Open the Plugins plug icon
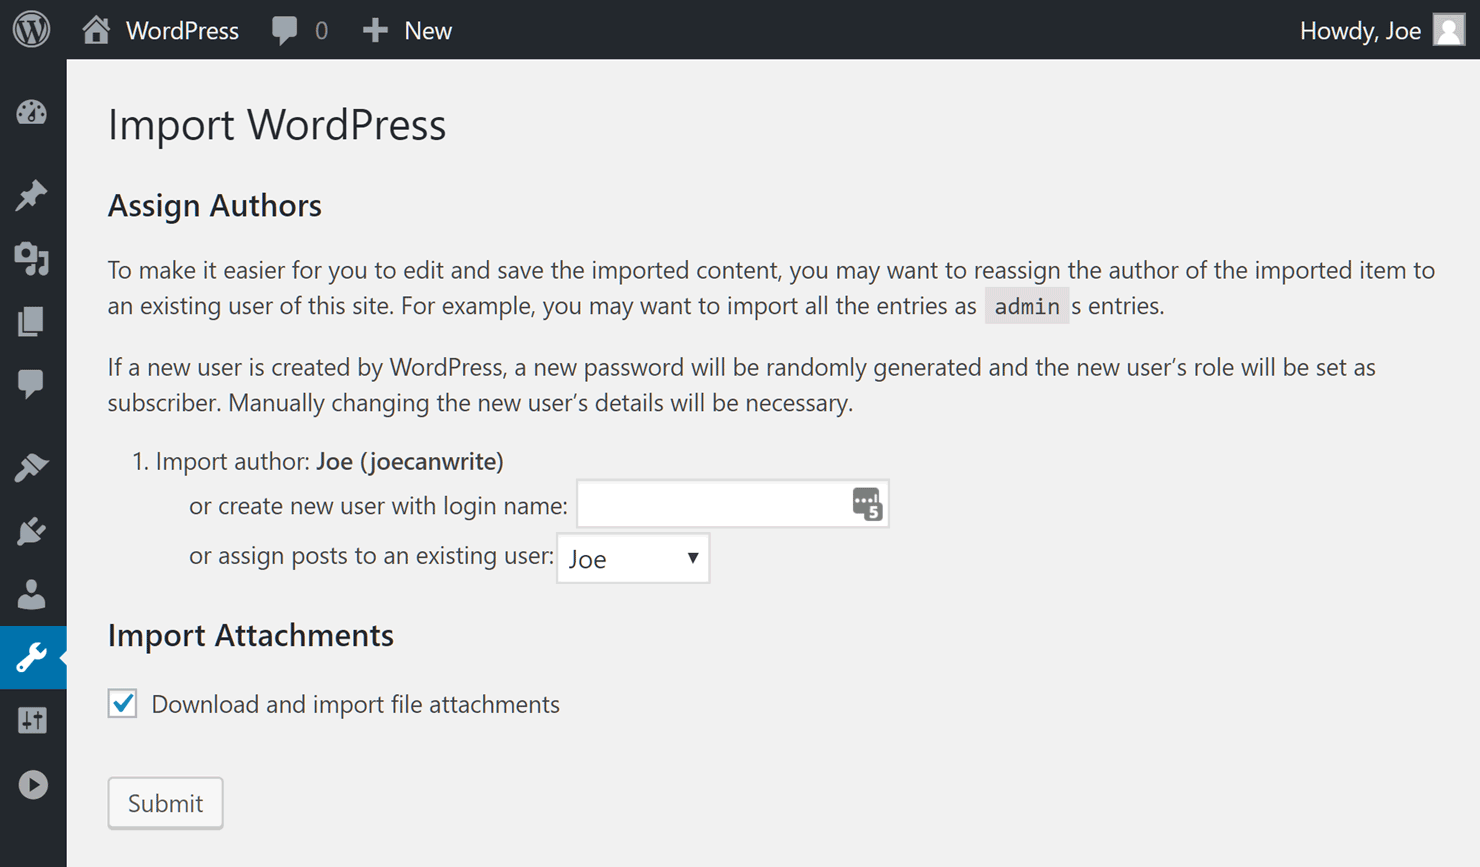Screen dimensions: 1480x867 pyautogui.click(x=32, y=531)
